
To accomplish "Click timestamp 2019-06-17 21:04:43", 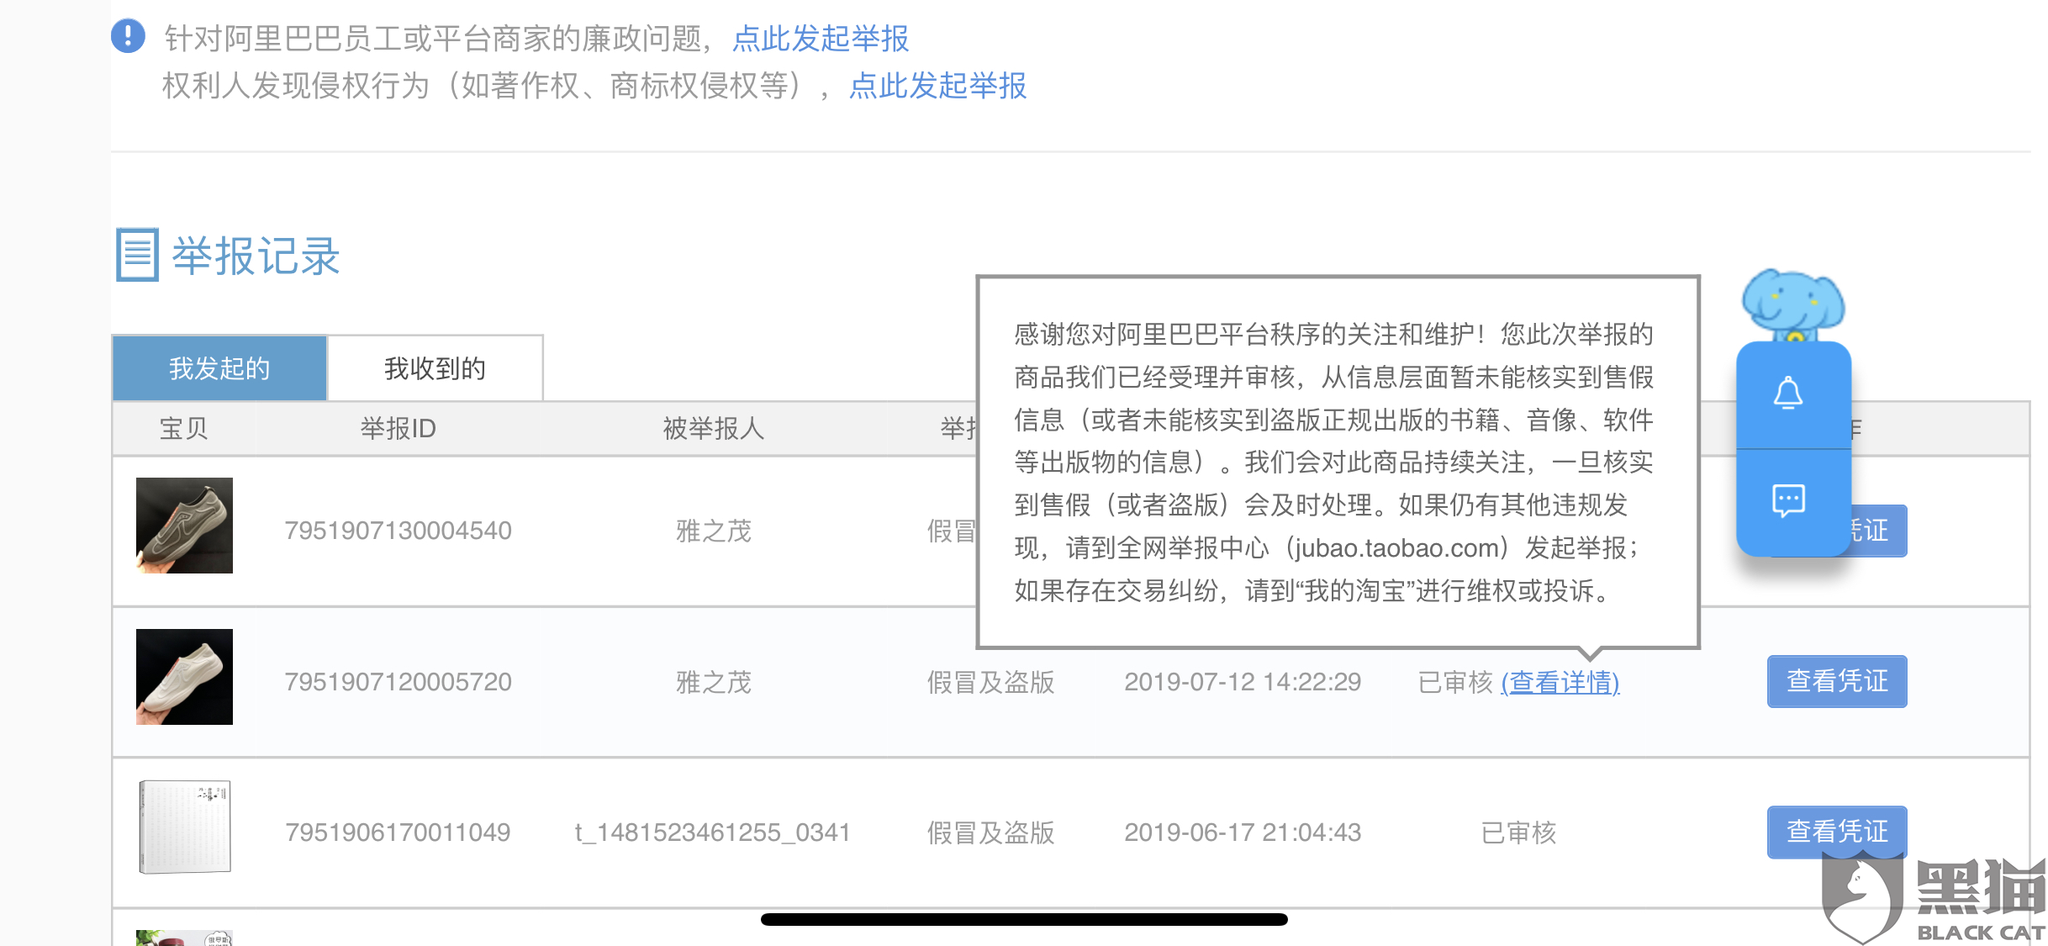I will [x=1242, y=832].
